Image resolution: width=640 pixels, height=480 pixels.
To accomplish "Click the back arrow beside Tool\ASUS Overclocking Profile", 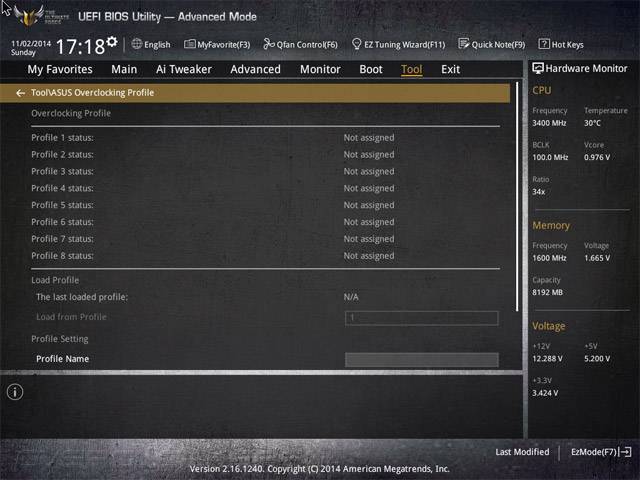I will pyautogui.click(x=20, y=93).
